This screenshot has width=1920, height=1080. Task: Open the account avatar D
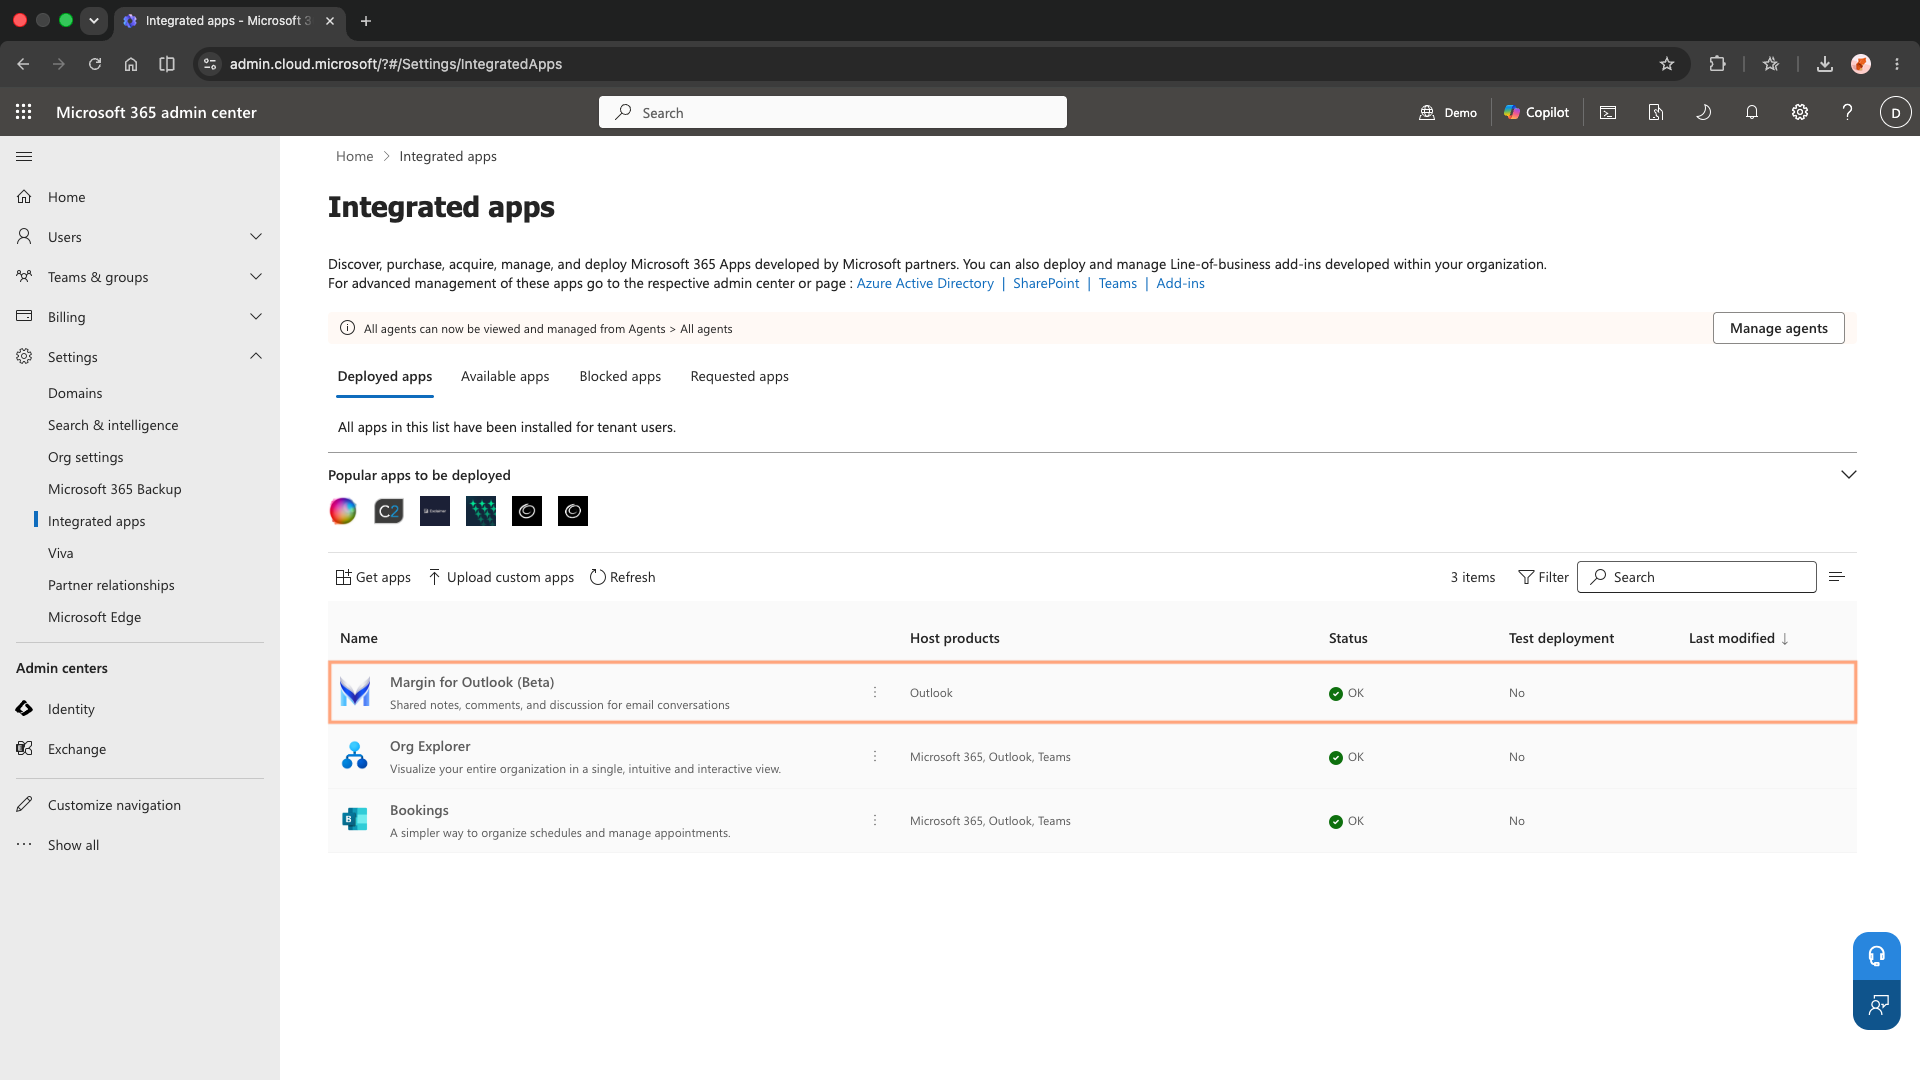click(x=1896, y=112)
